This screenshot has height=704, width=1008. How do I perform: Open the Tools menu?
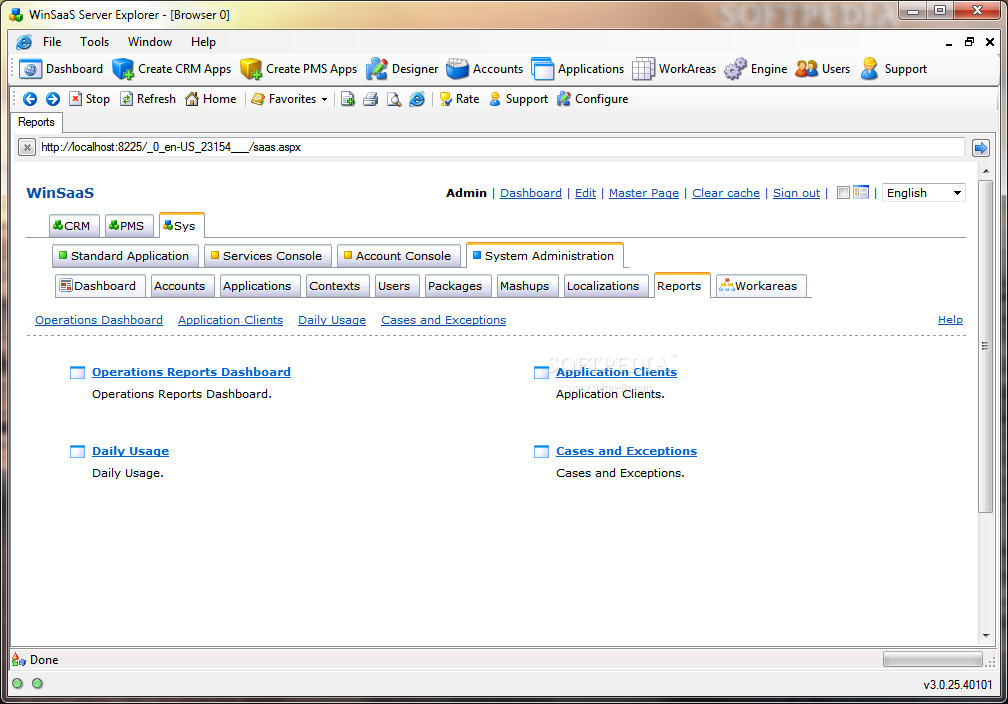[x=94, y=42]
